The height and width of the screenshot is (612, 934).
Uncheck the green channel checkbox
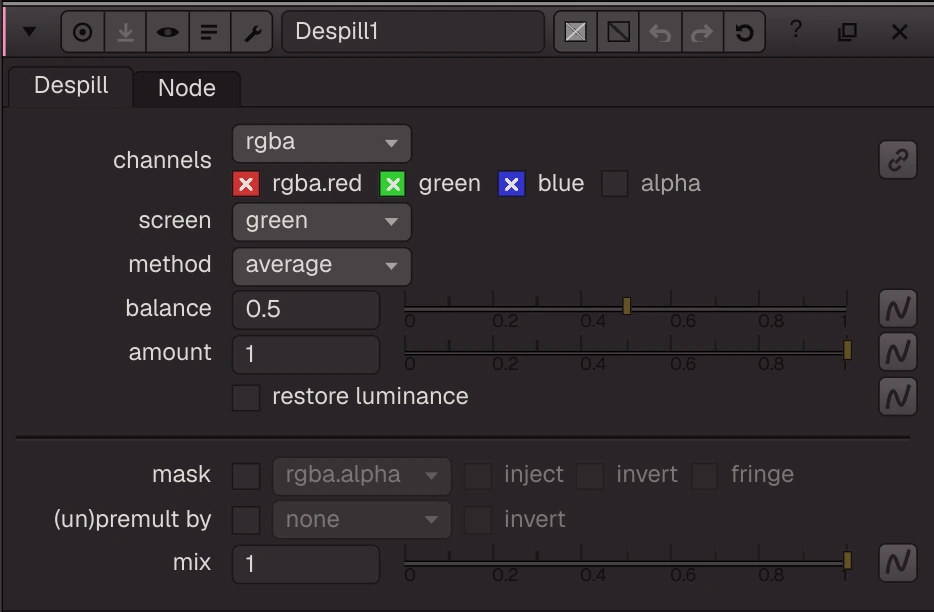(393, 184)
